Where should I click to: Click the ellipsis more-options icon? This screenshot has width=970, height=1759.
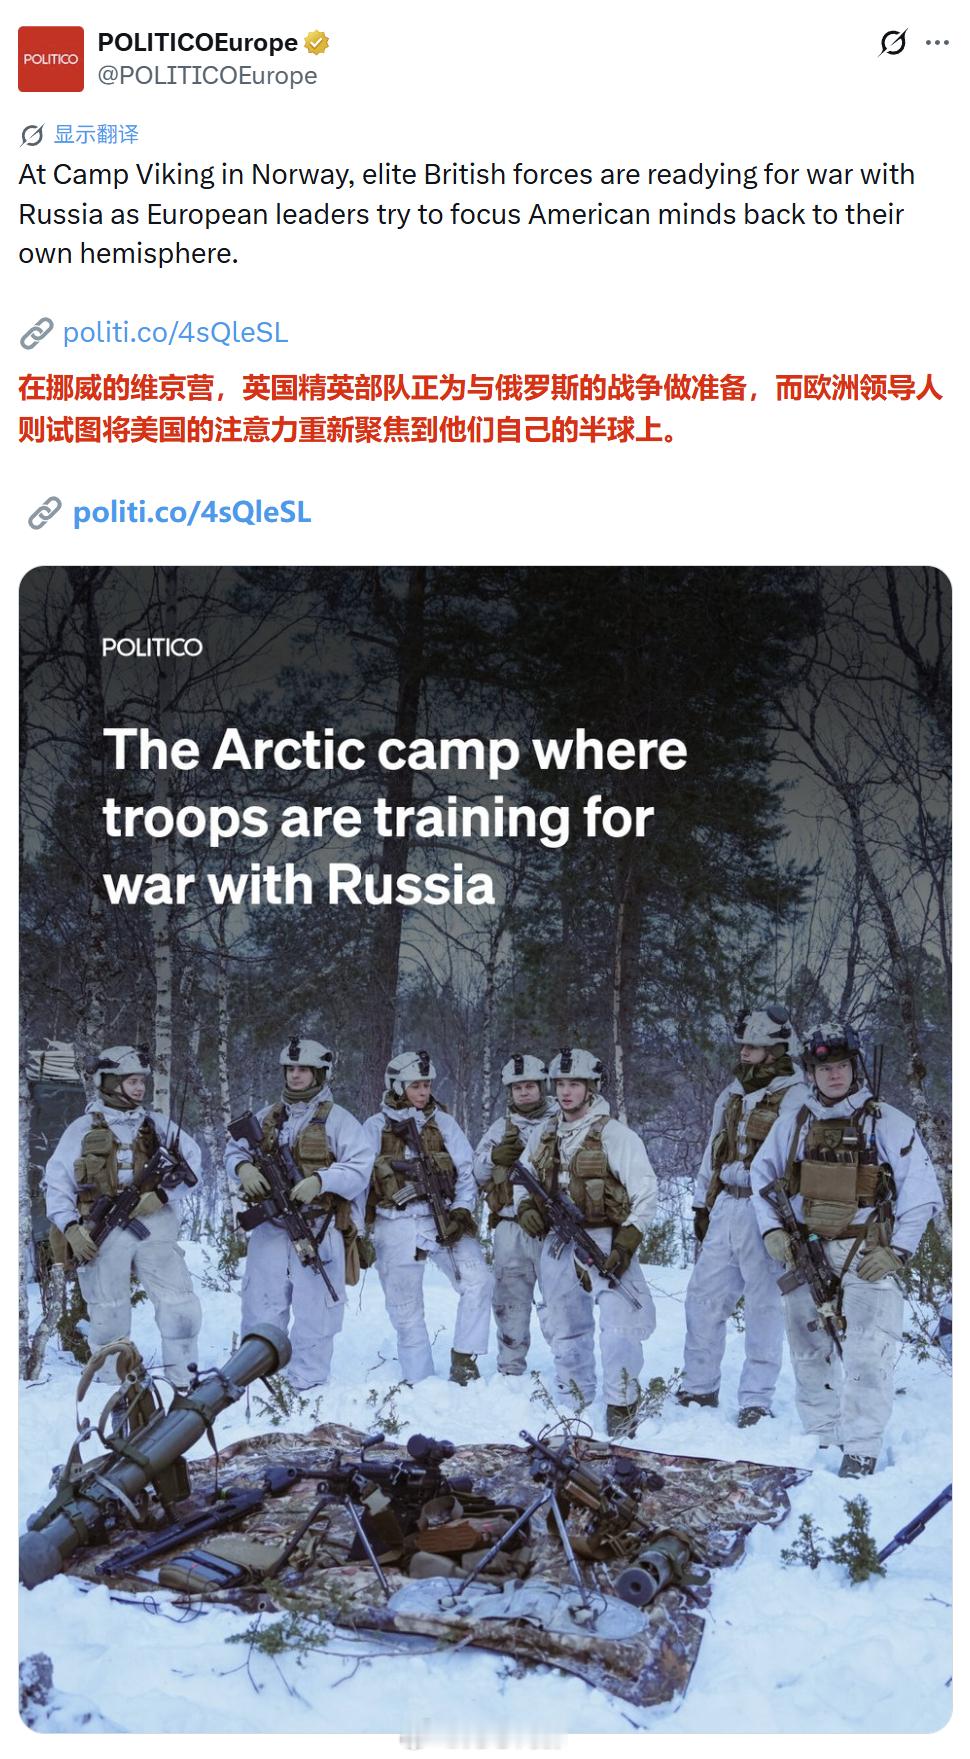(937, 43)
